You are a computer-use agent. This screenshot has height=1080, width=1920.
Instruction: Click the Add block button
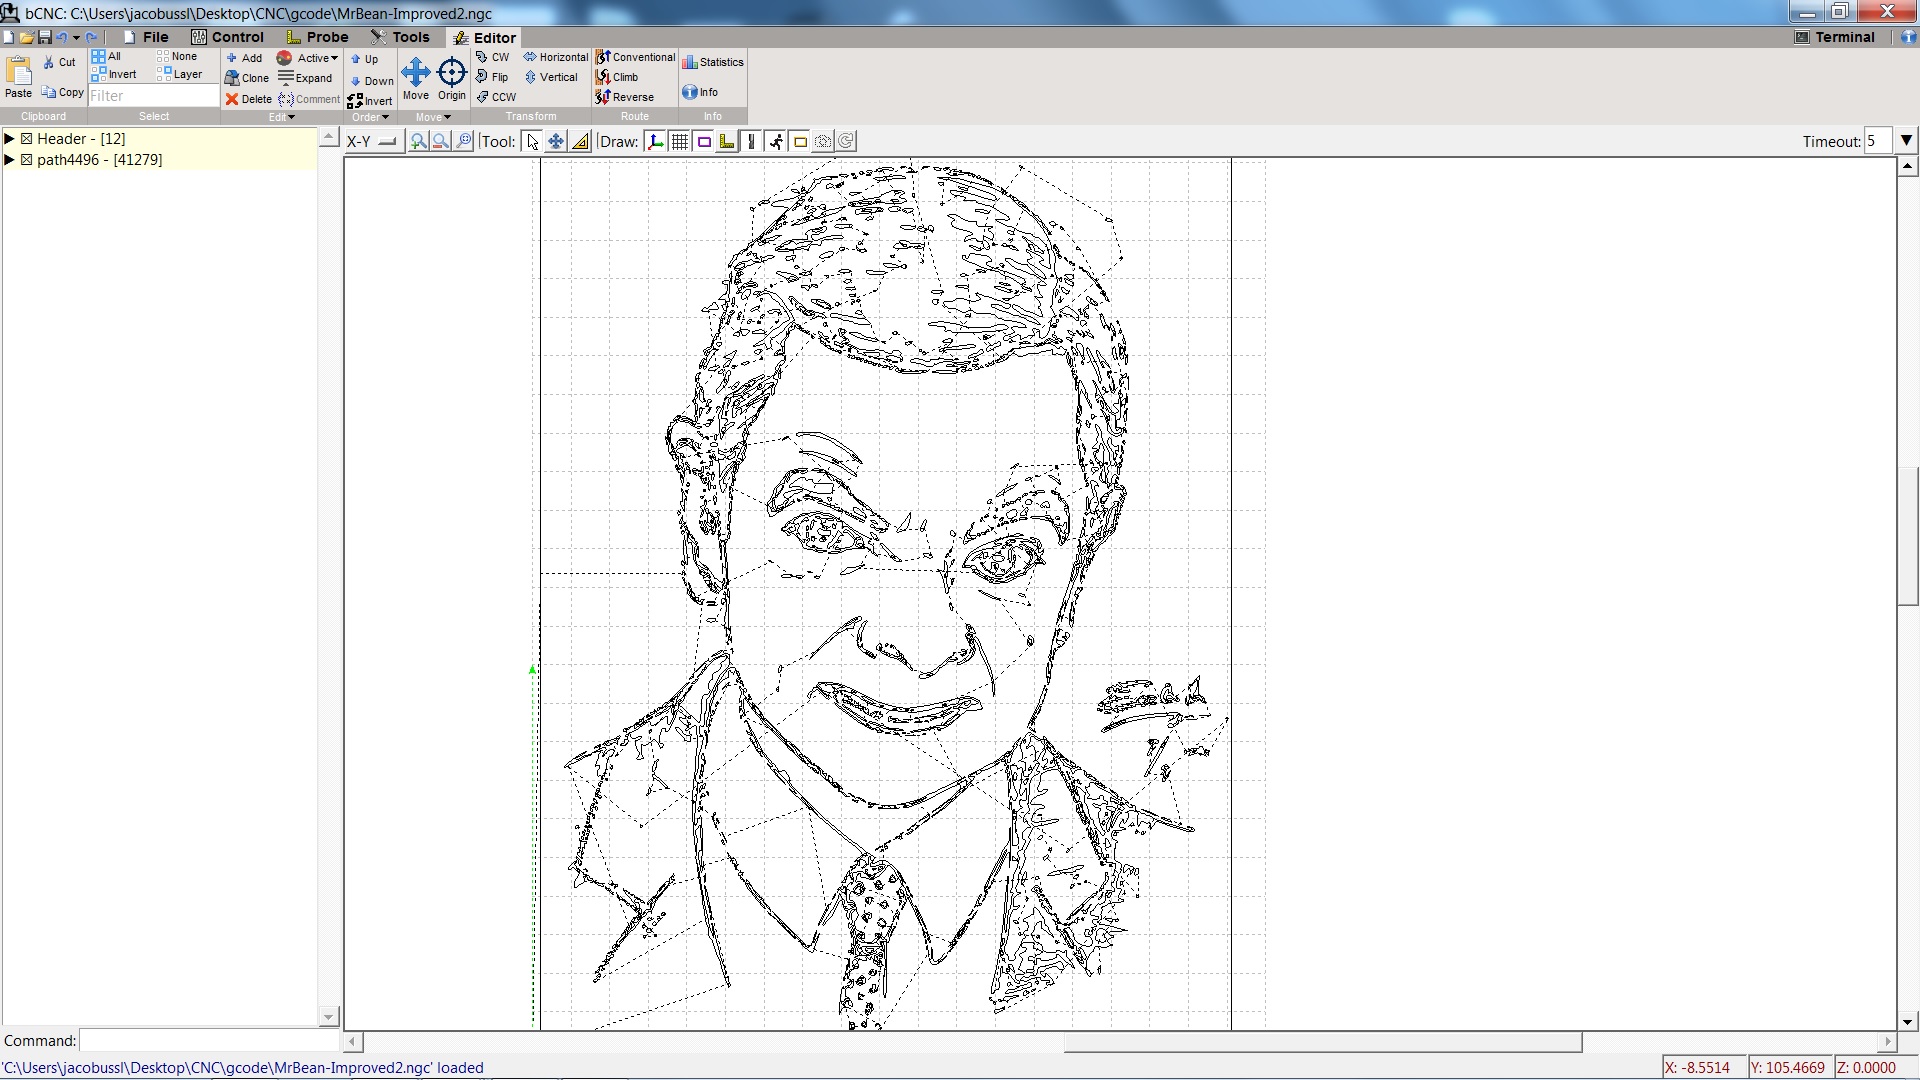click(x=244, y=58)
